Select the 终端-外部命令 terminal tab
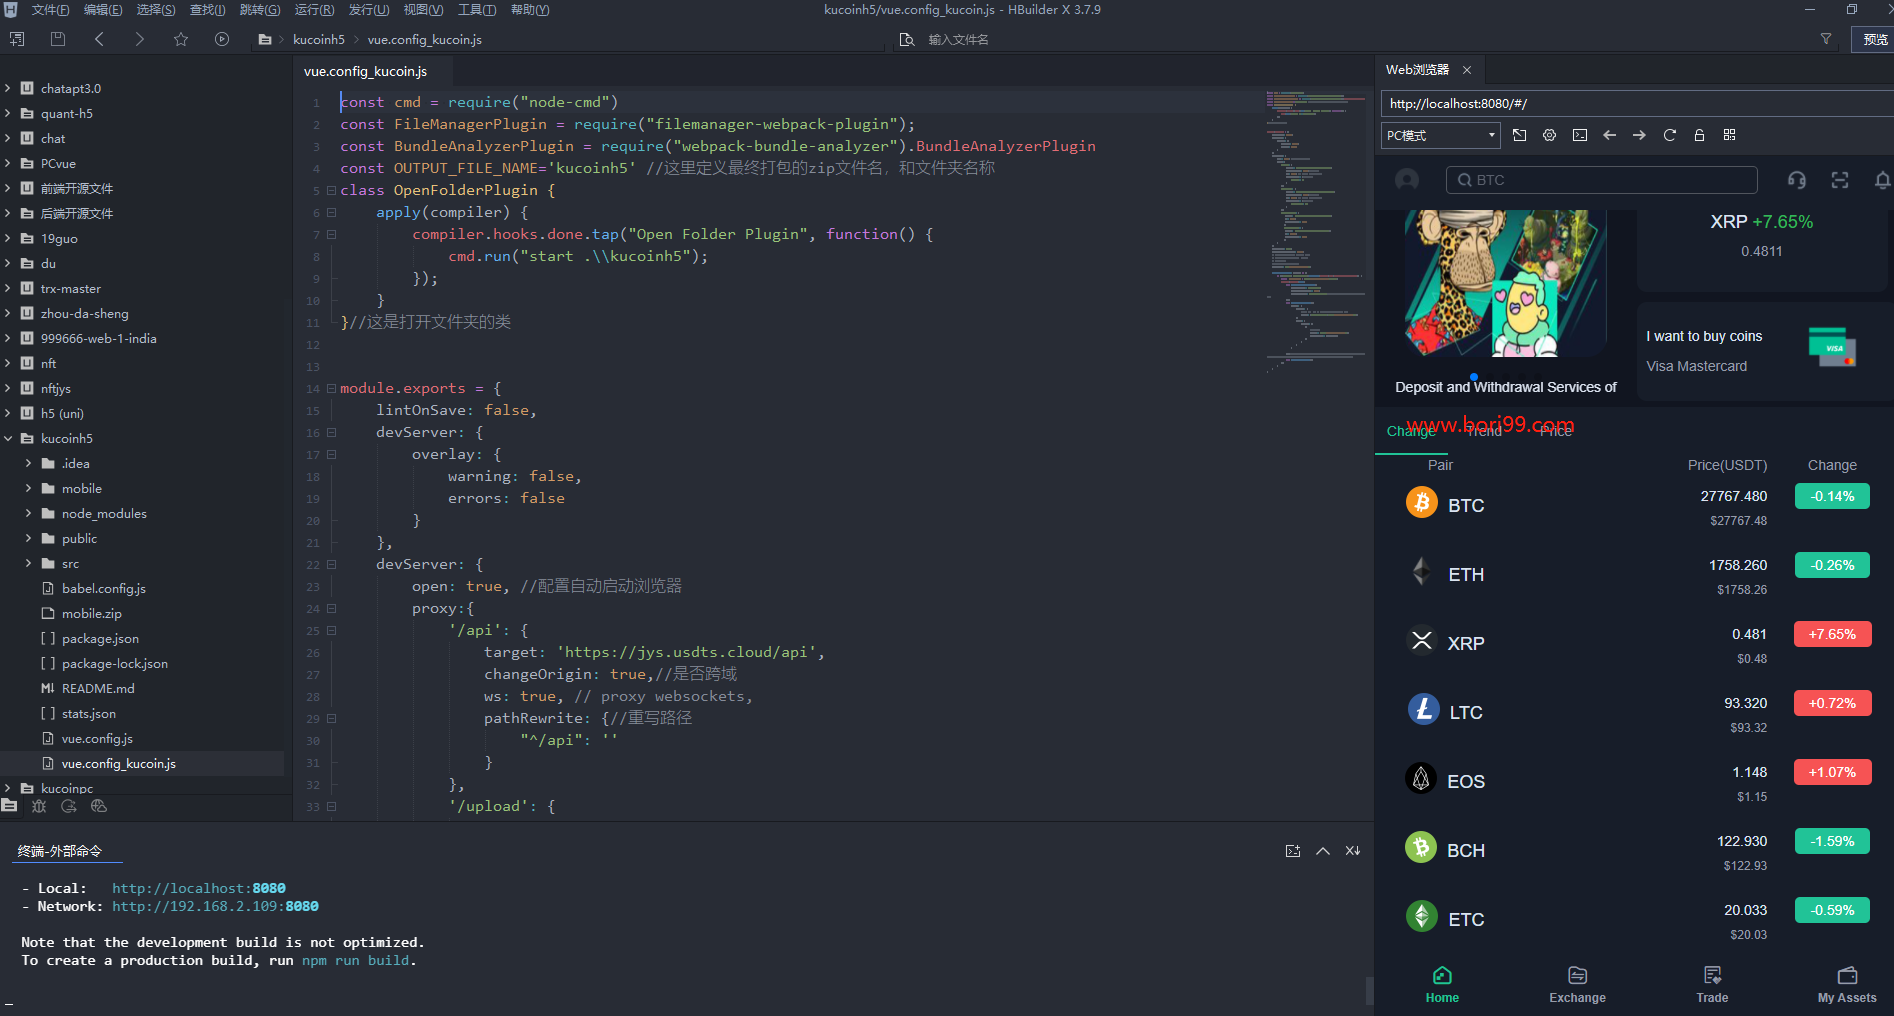This screenshot has height=1016, width=1894. 60,851
